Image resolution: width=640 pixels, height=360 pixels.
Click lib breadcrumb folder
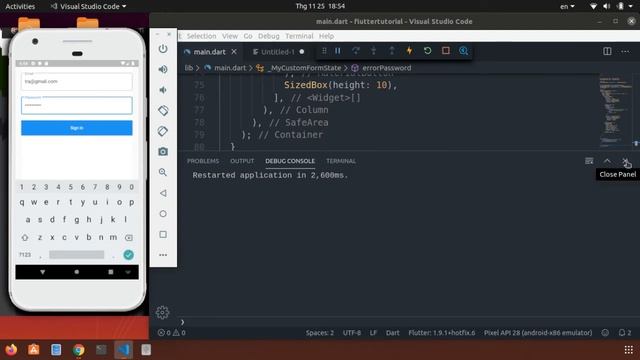189,68
